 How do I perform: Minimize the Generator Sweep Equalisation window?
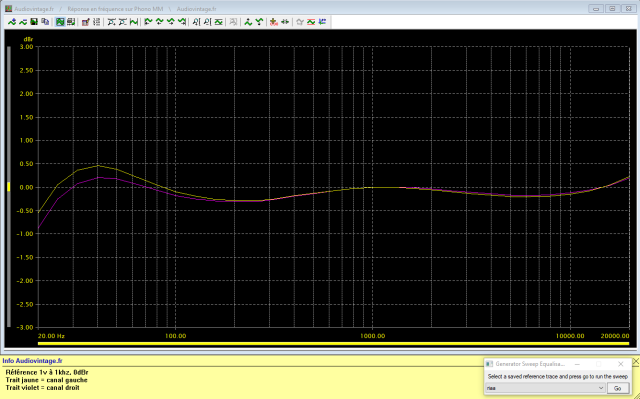point(577,364)
